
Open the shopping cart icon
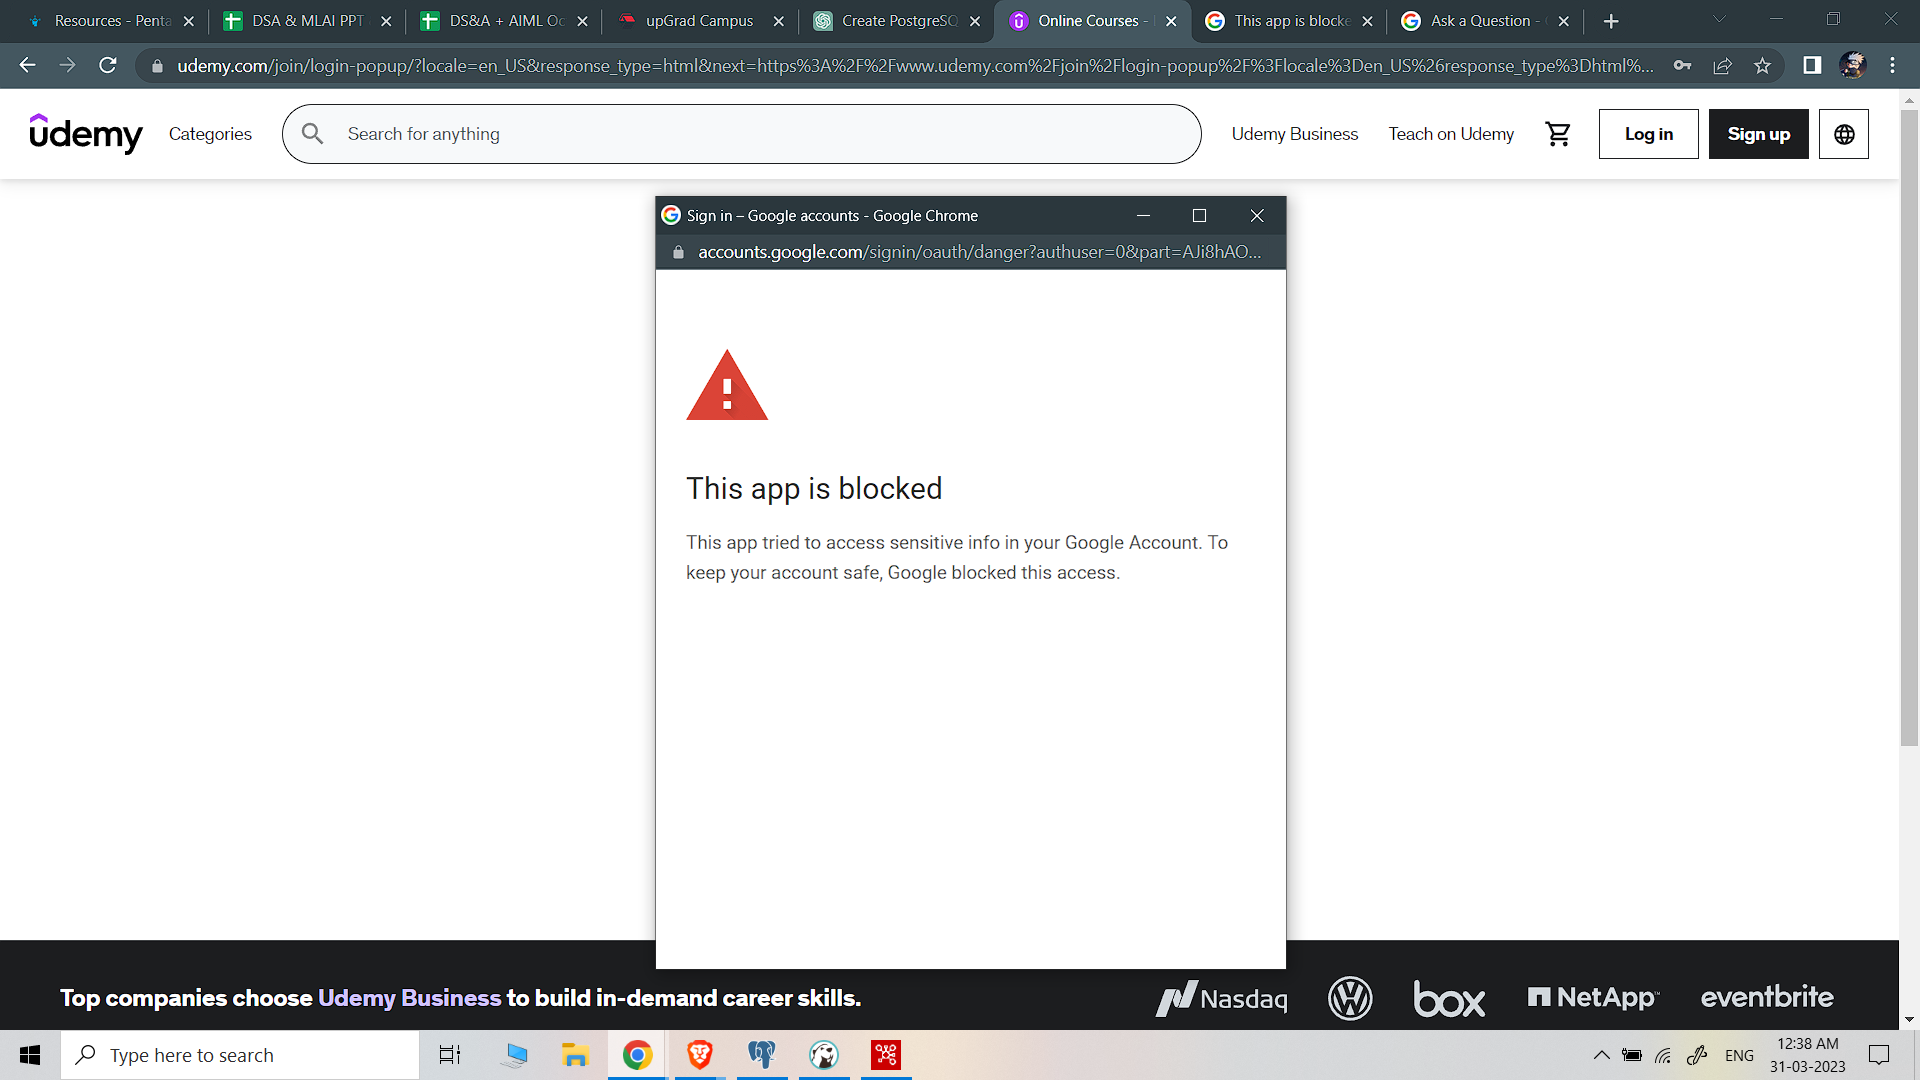tap(1557, 134)
